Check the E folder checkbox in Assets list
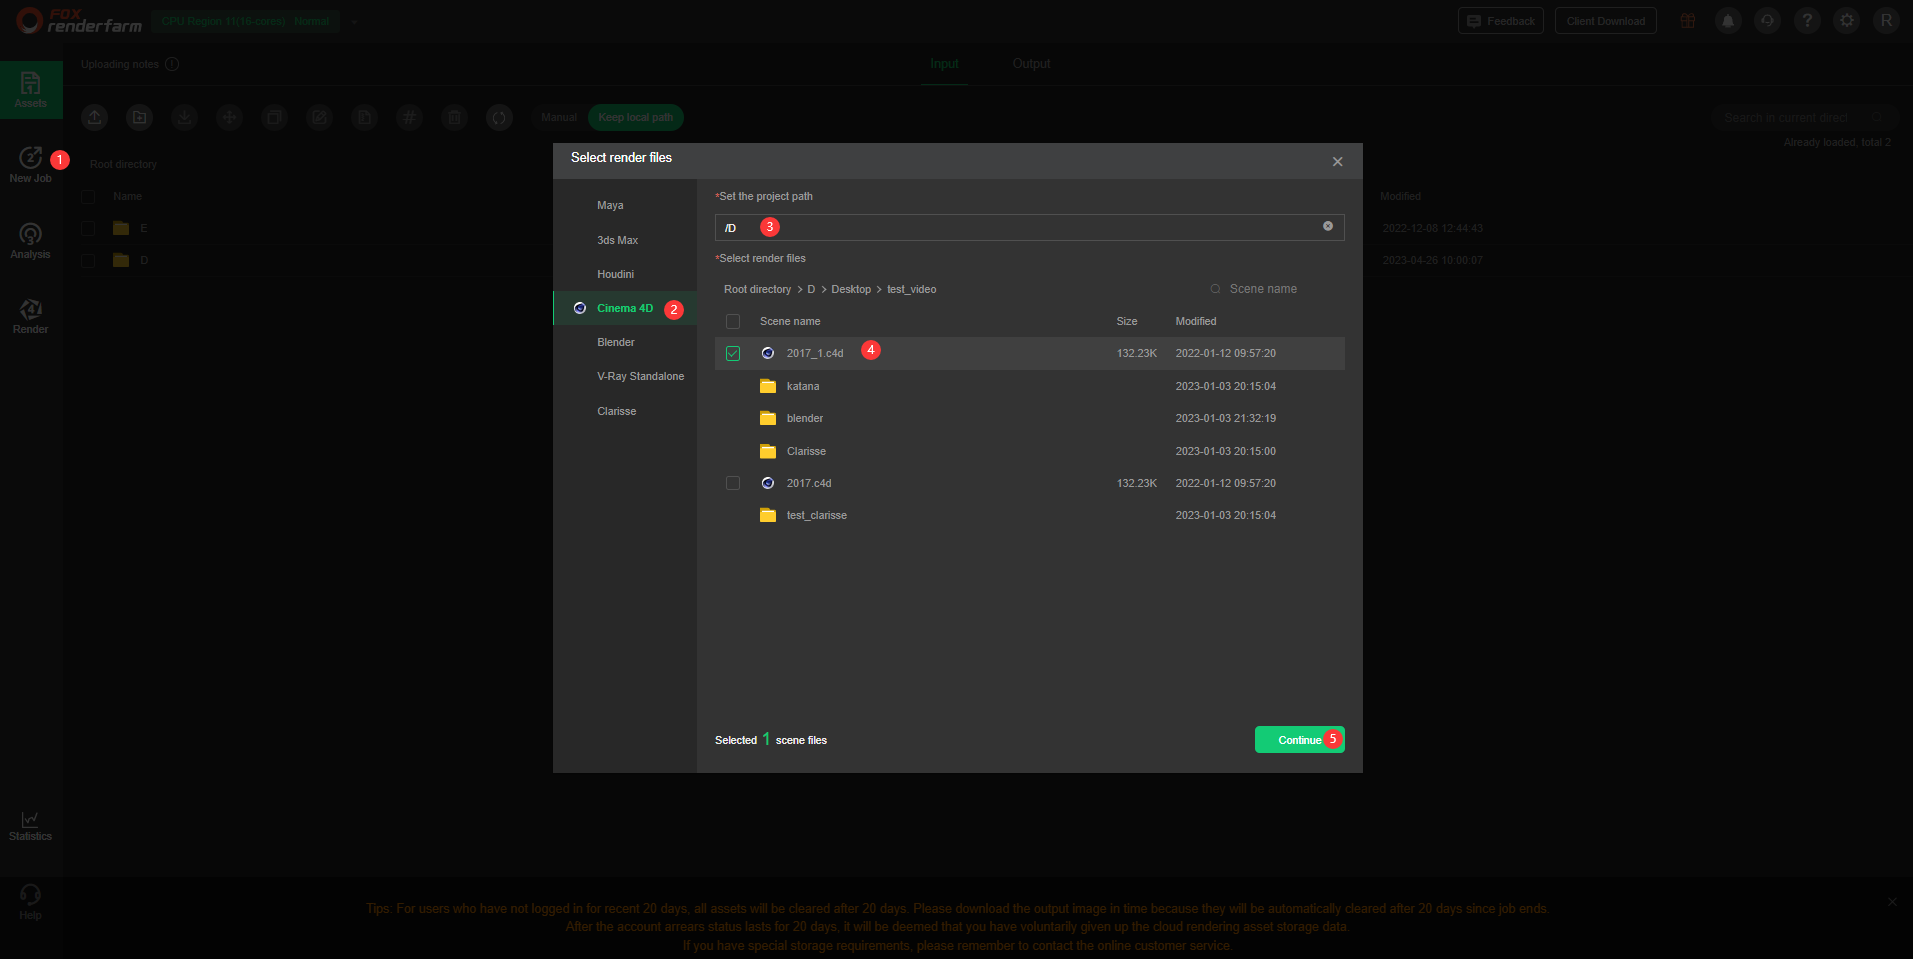1913x959 pixels. 89,228
